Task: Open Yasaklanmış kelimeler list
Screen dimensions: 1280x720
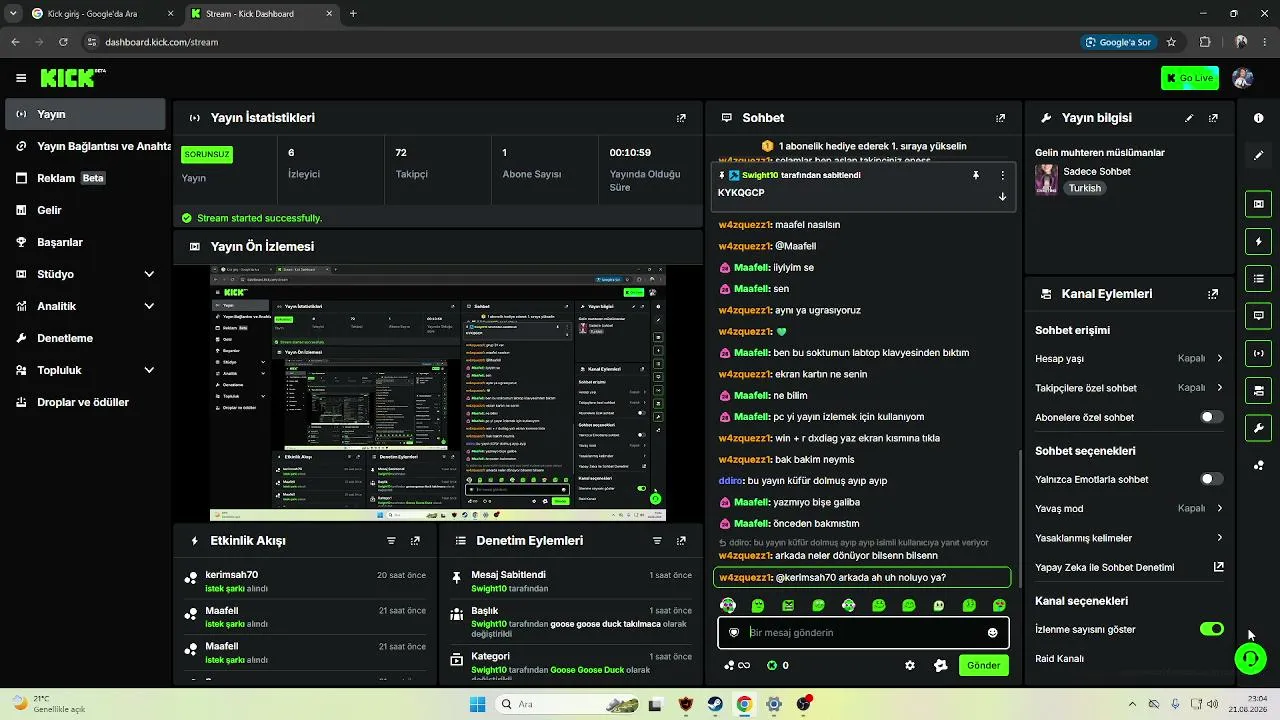Action: pyautogui.click(x=1129, y=538)
